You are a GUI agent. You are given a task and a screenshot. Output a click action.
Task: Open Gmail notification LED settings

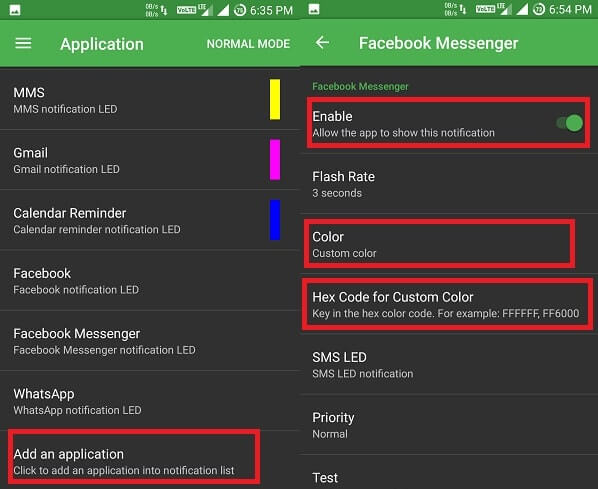click(150, 160)
